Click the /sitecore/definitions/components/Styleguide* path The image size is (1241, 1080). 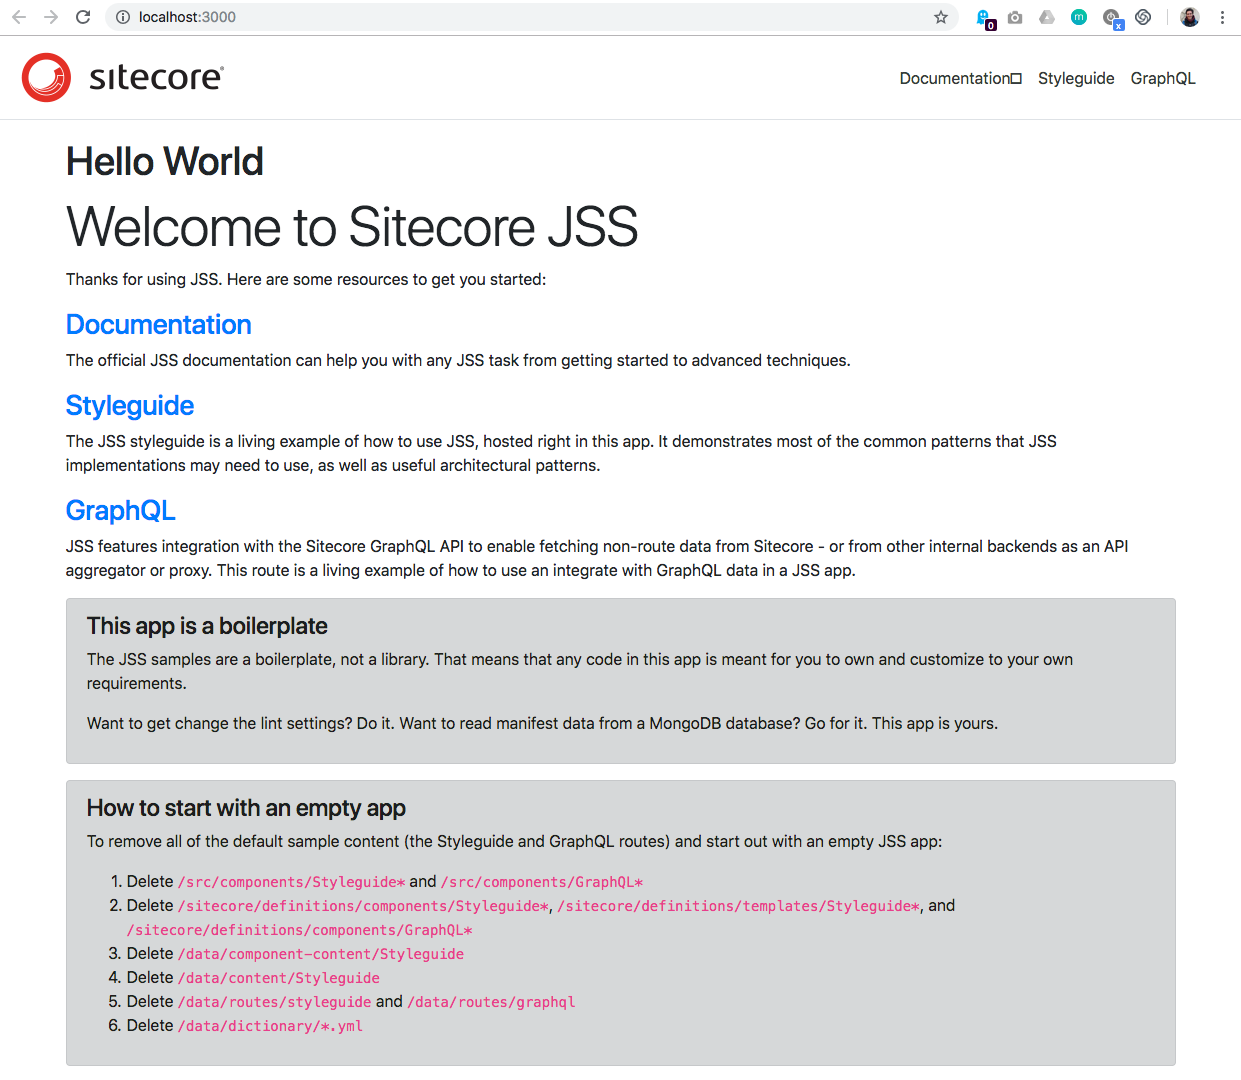pyautogui.click(x=363, y=906)
